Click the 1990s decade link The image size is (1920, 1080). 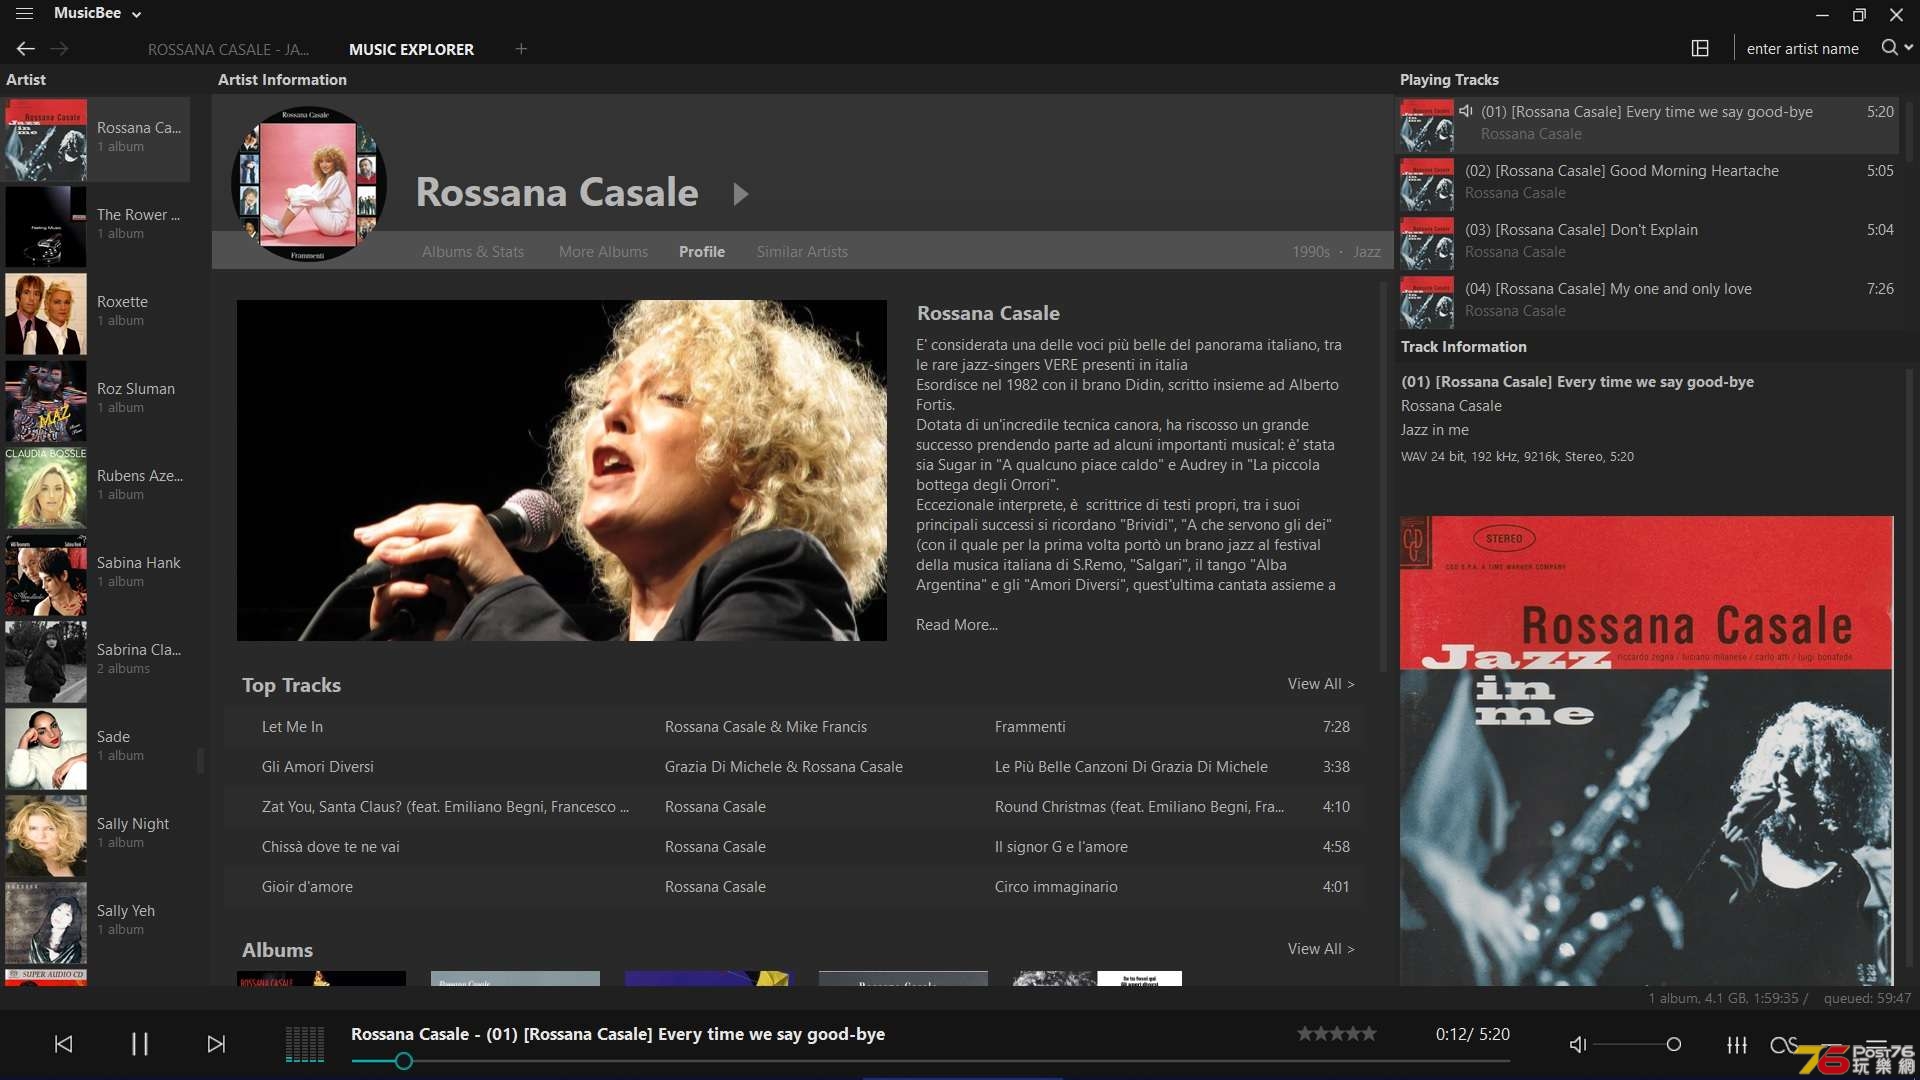[x=1311, y=252]
